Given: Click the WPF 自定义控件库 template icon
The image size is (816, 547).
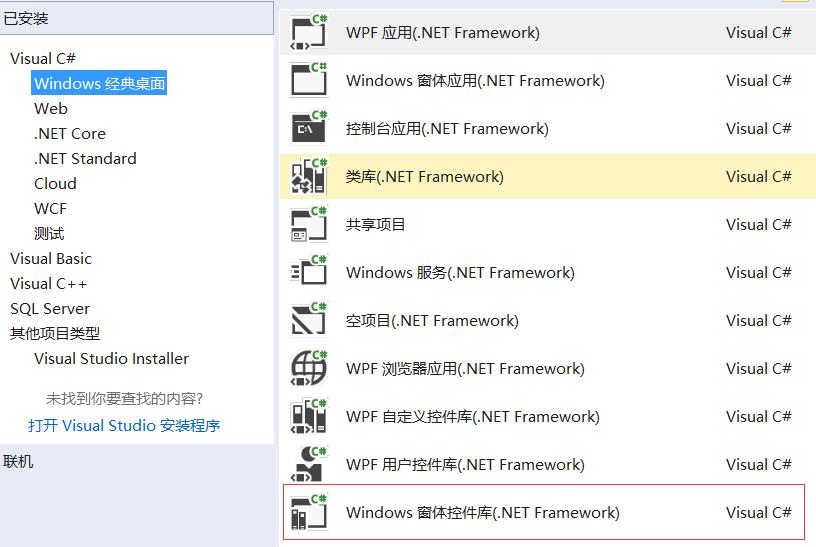Looking at the screenshot, I should pos(309,416).
